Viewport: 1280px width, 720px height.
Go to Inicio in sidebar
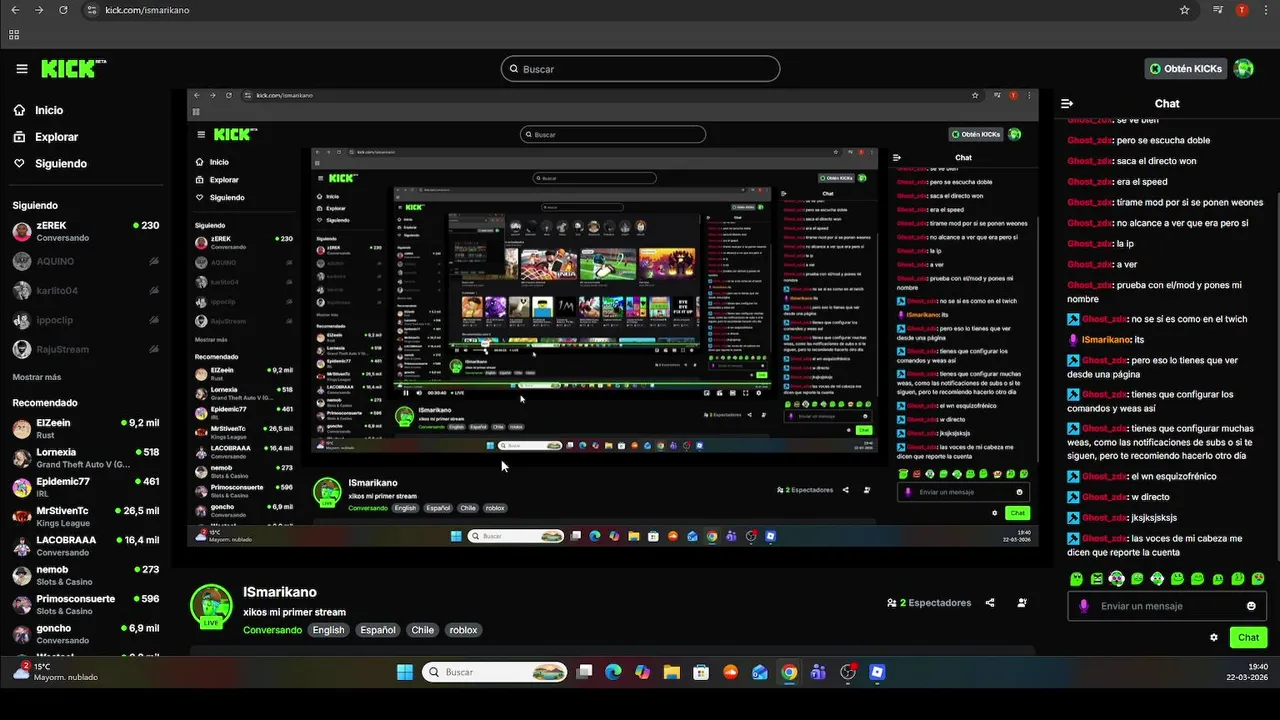49,111
